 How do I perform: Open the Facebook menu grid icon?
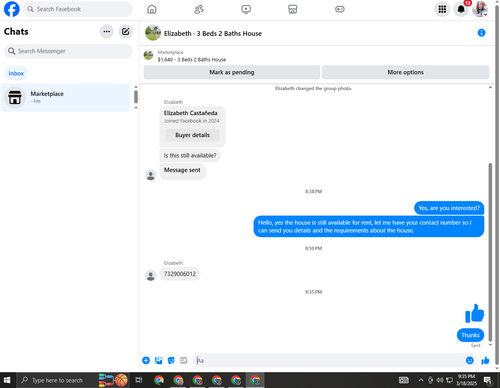(x=442, y=9)
